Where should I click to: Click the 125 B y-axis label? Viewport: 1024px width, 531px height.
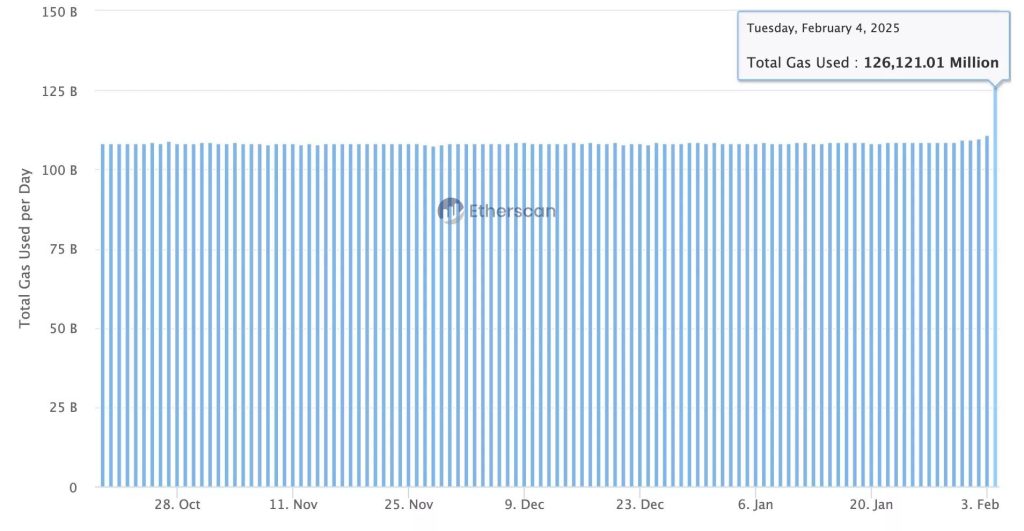pyautogui.click(x=59, y=91)
